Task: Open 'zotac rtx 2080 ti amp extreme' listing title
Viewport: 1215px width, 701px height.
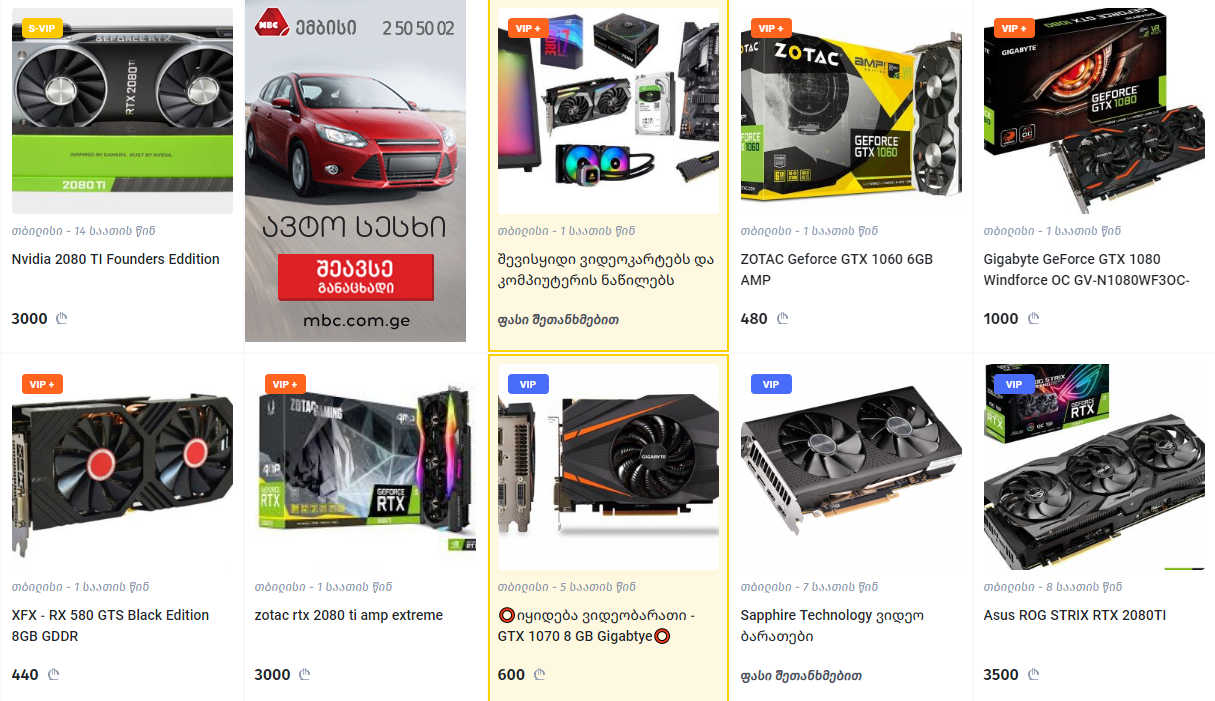Action: [349, 615]
